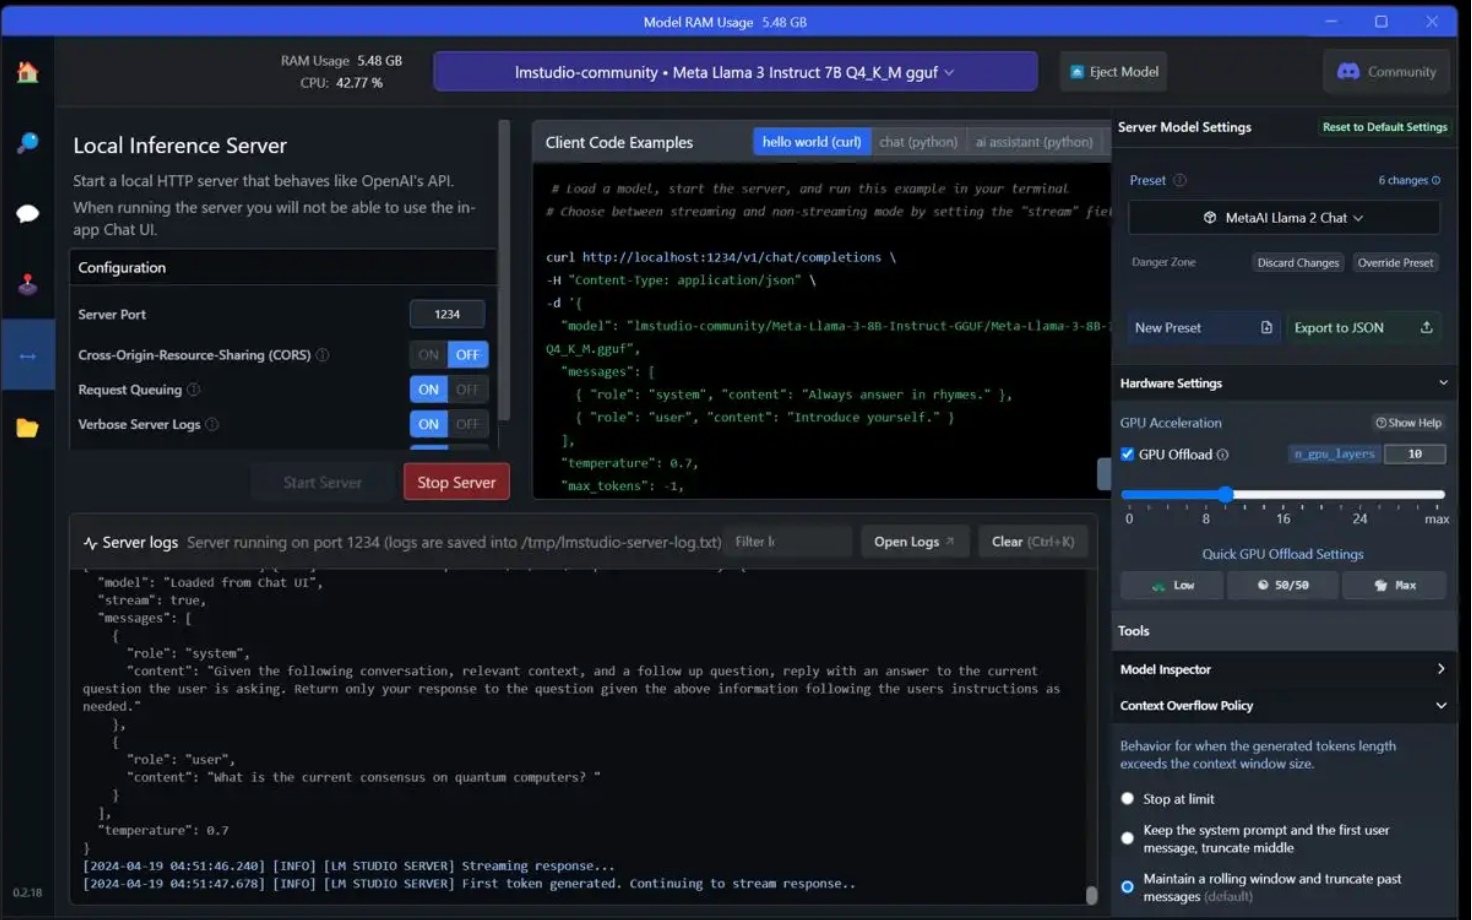1472x920 pixels.
Task: Select the Local Server arrows sidebar icon
Action: pos(28,356)
